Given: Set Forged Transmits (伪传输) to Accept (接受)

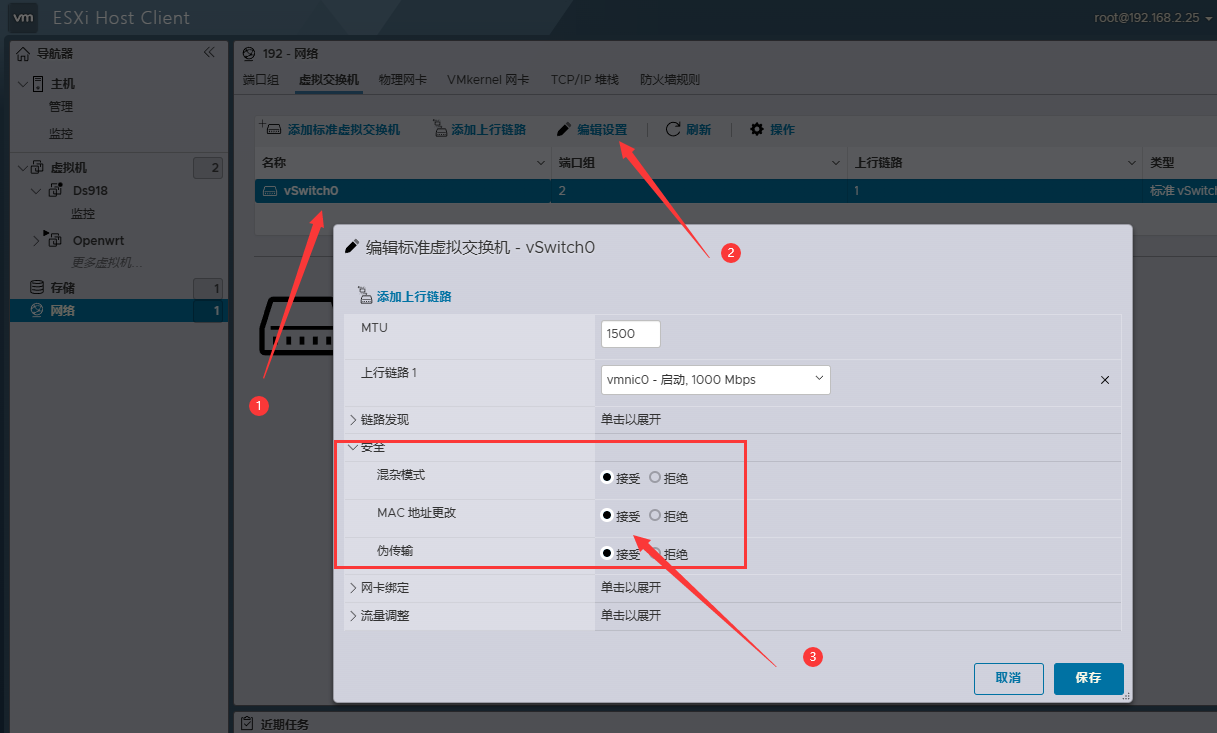Looking at the screenshot, I should coord(606,553).
